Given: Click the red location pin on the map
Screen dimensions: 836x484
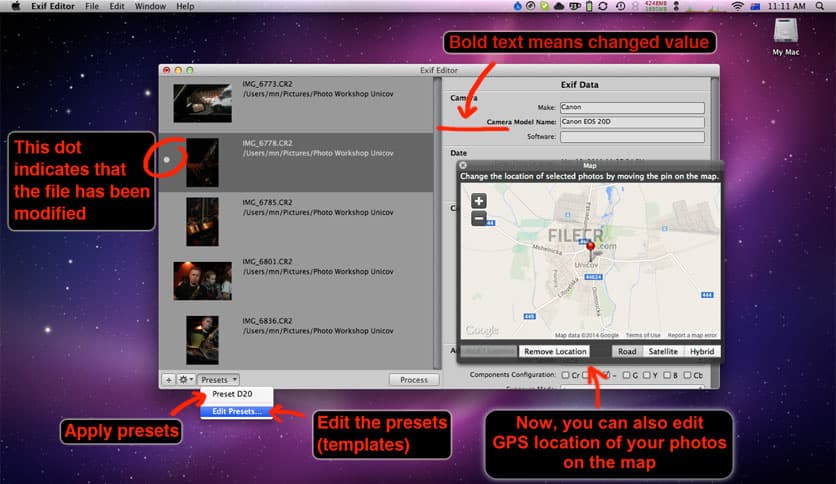Looking at the screenshot, I should [590, 247].
